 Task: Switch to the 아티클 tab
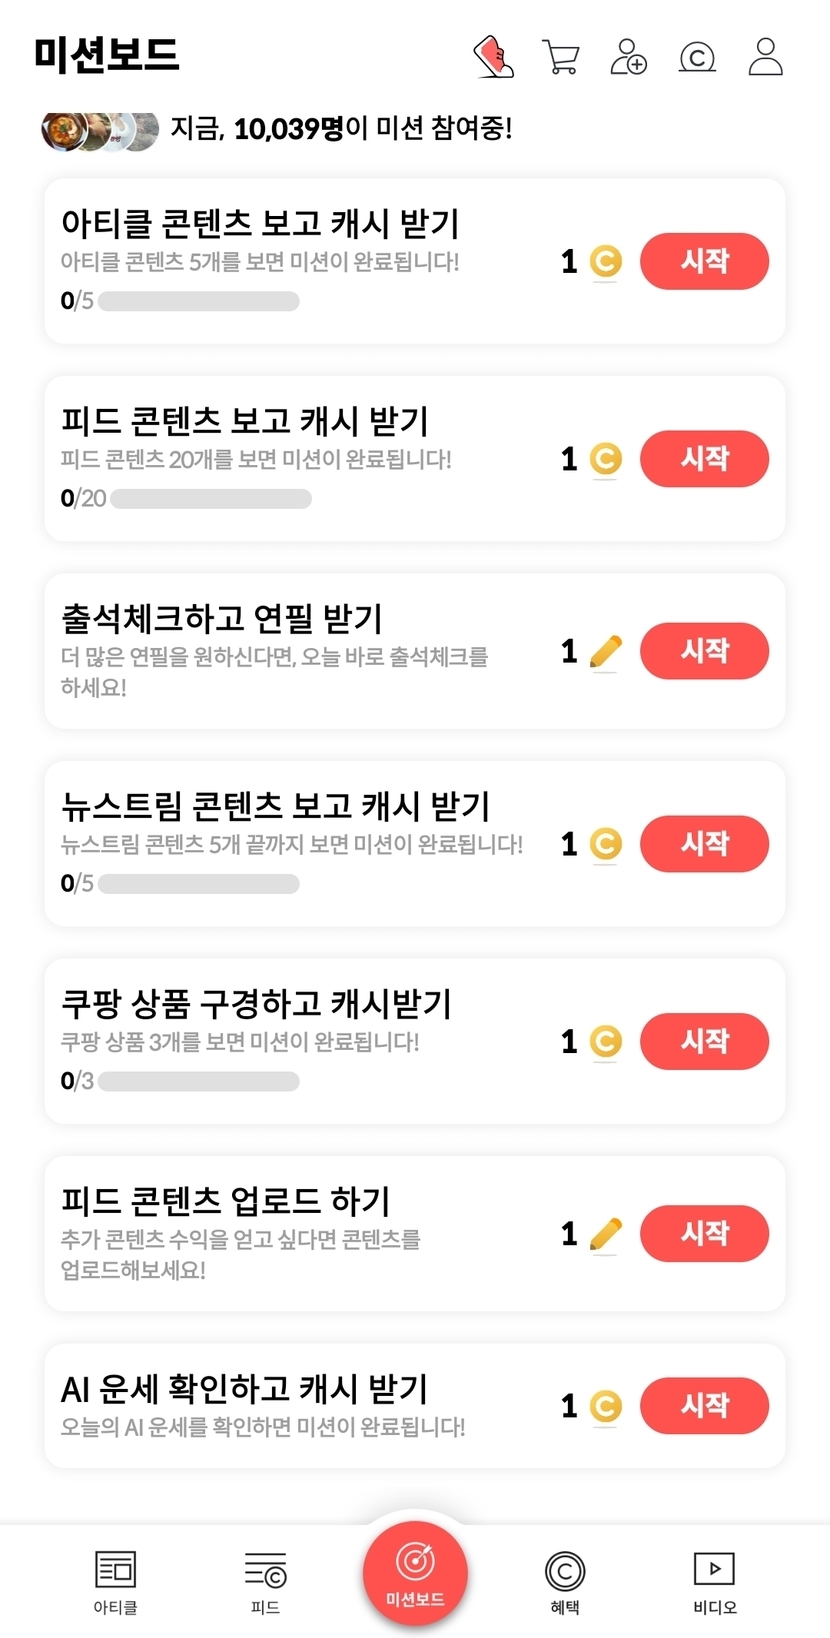tap(115, 1581)
